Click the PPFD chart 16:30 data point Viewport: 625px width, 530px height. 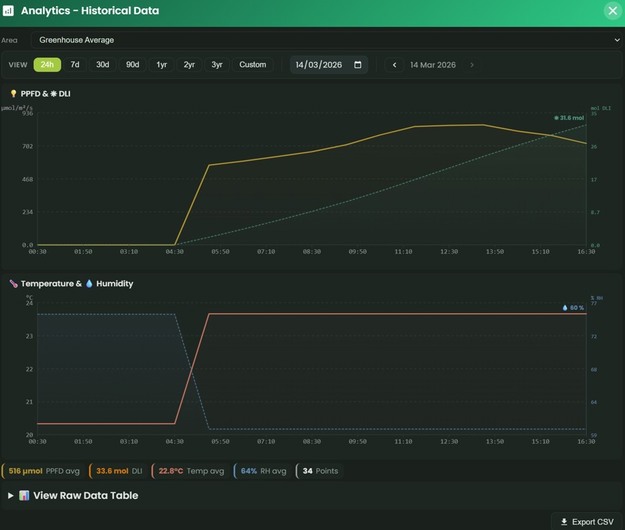tap(587, 144)
